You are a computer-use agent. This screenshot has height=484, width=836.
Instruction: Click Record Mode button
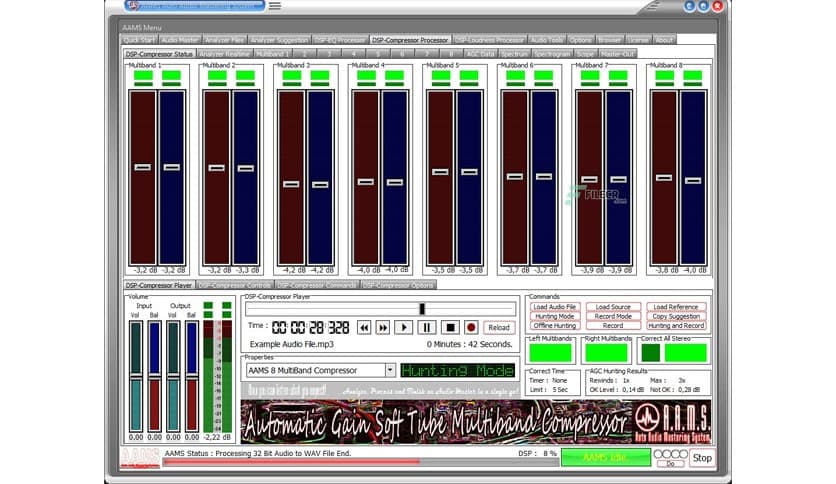coord(613,316)
